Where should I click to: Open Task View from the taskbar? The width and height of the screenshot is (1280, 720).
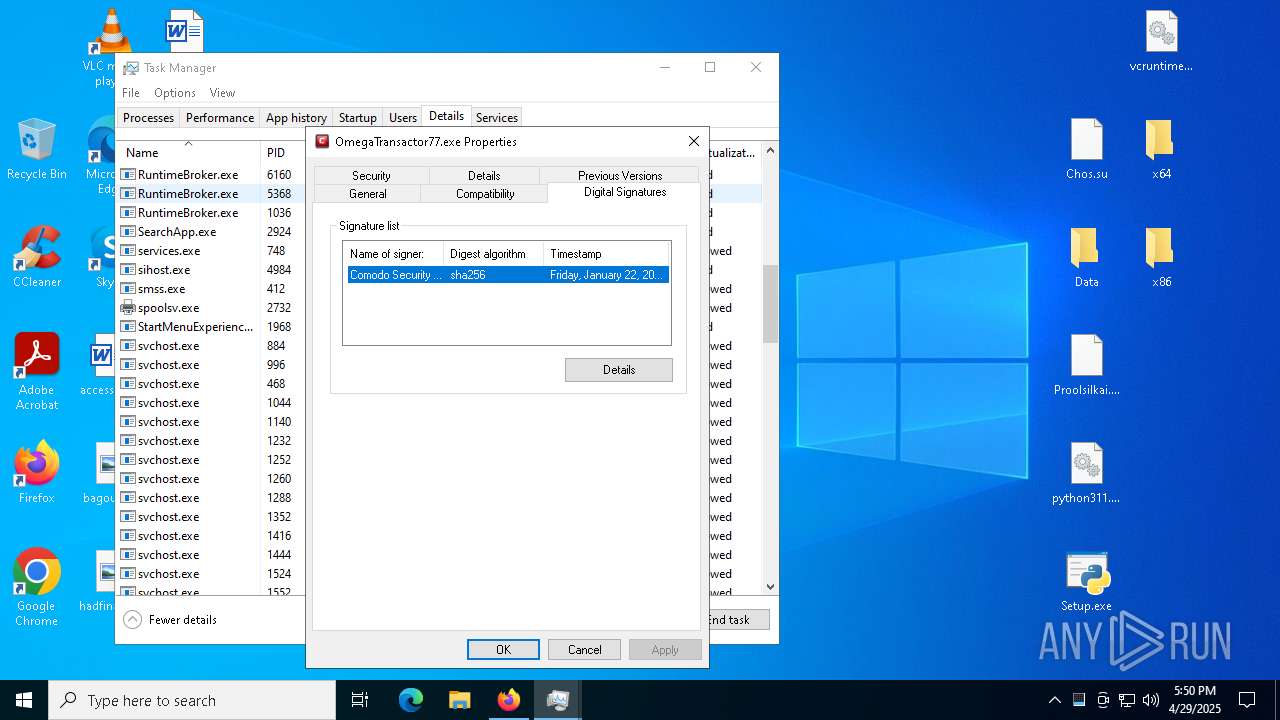coord(360,700)
